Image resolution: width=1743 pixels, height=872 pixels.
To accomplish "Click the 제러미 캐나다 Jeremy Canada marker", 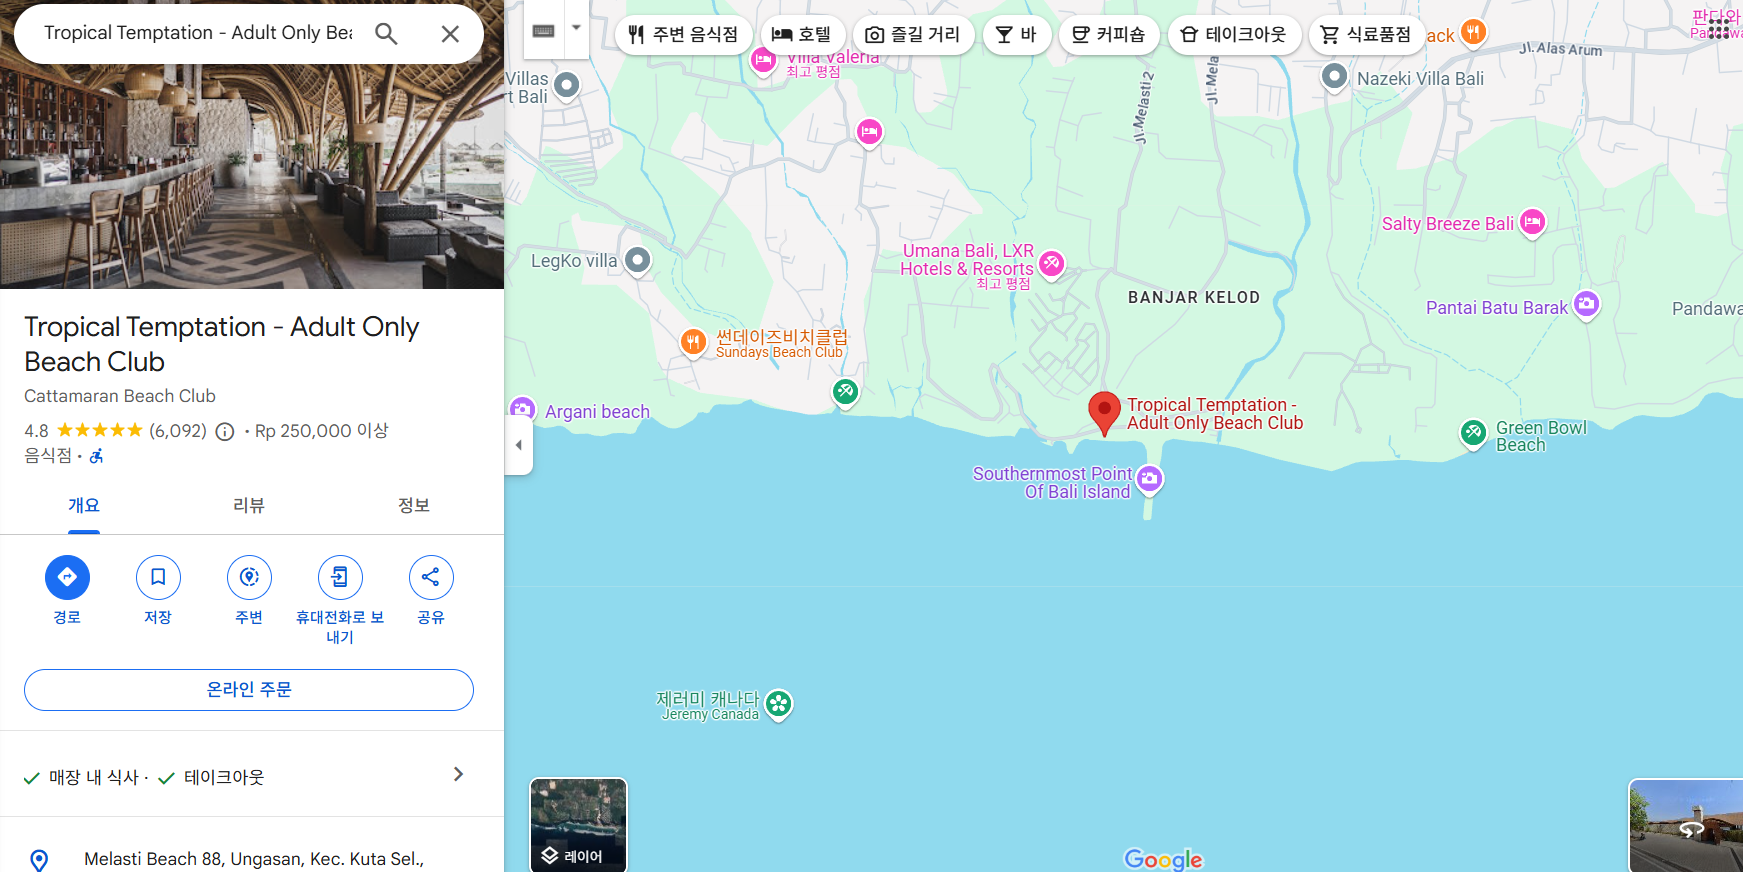I will coord(778,704).
